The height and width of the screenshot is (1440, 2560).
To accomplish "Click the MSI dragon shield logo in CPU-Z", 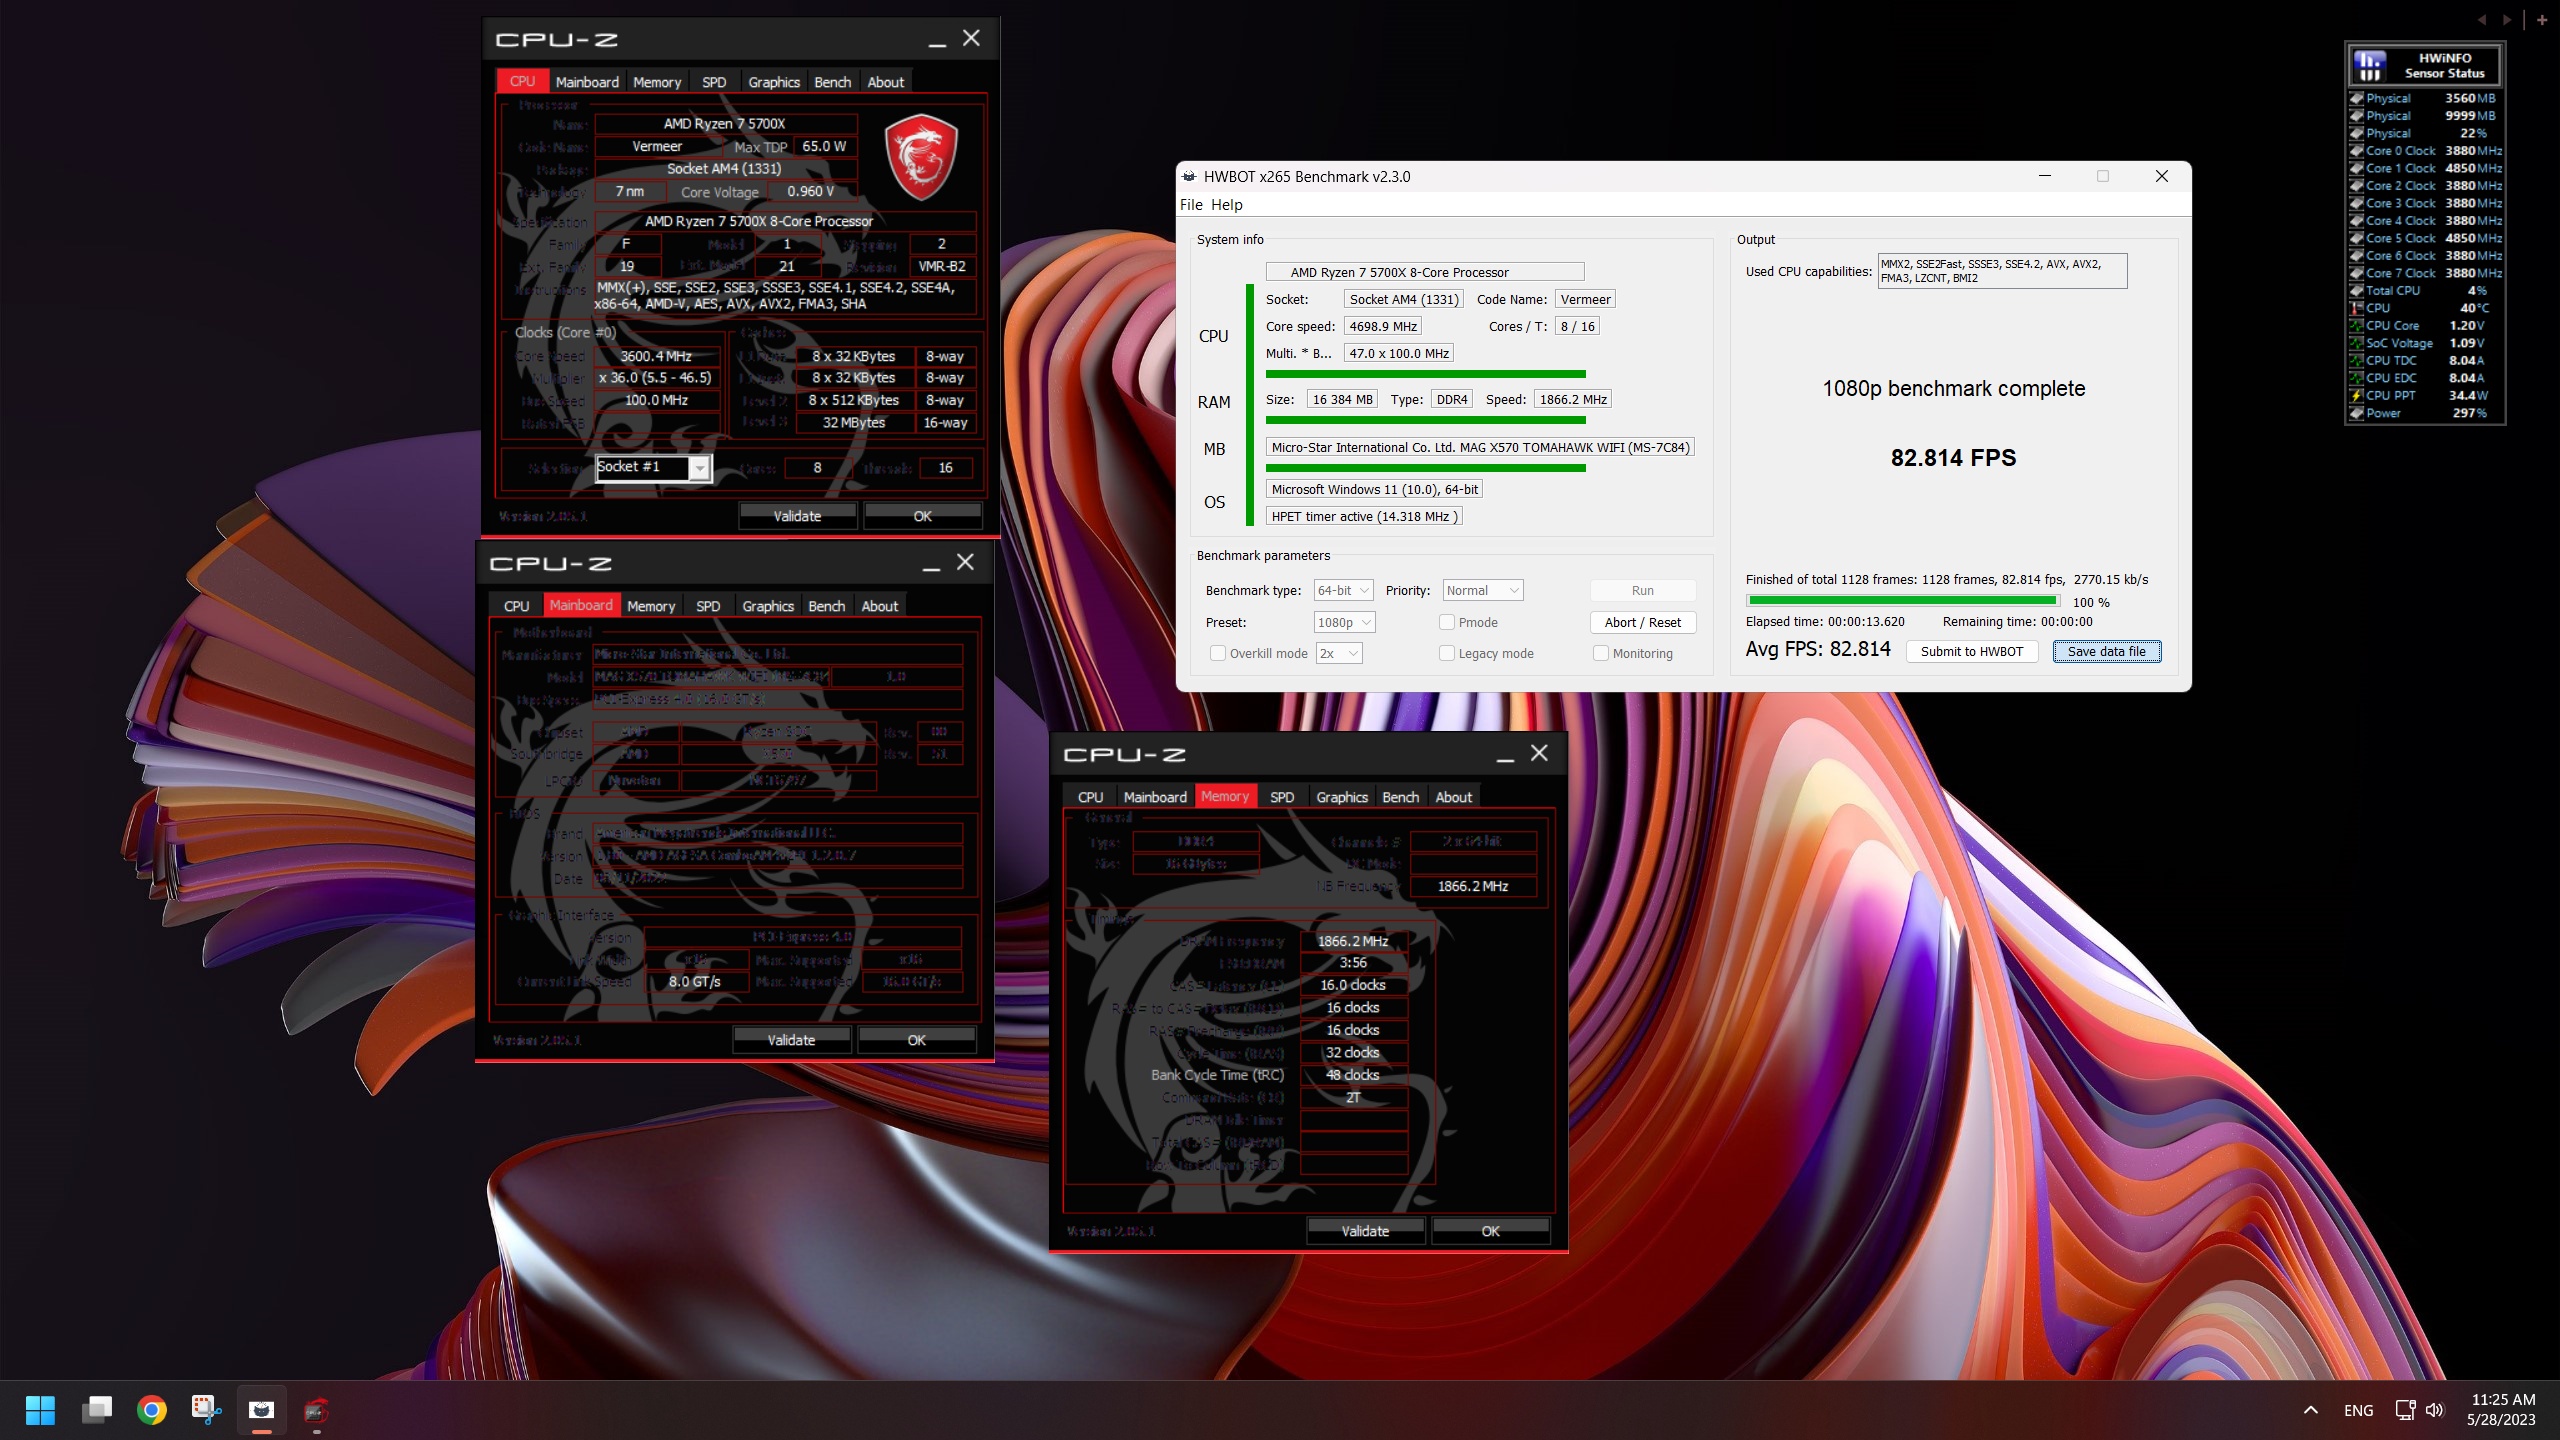I will point(921,156).
